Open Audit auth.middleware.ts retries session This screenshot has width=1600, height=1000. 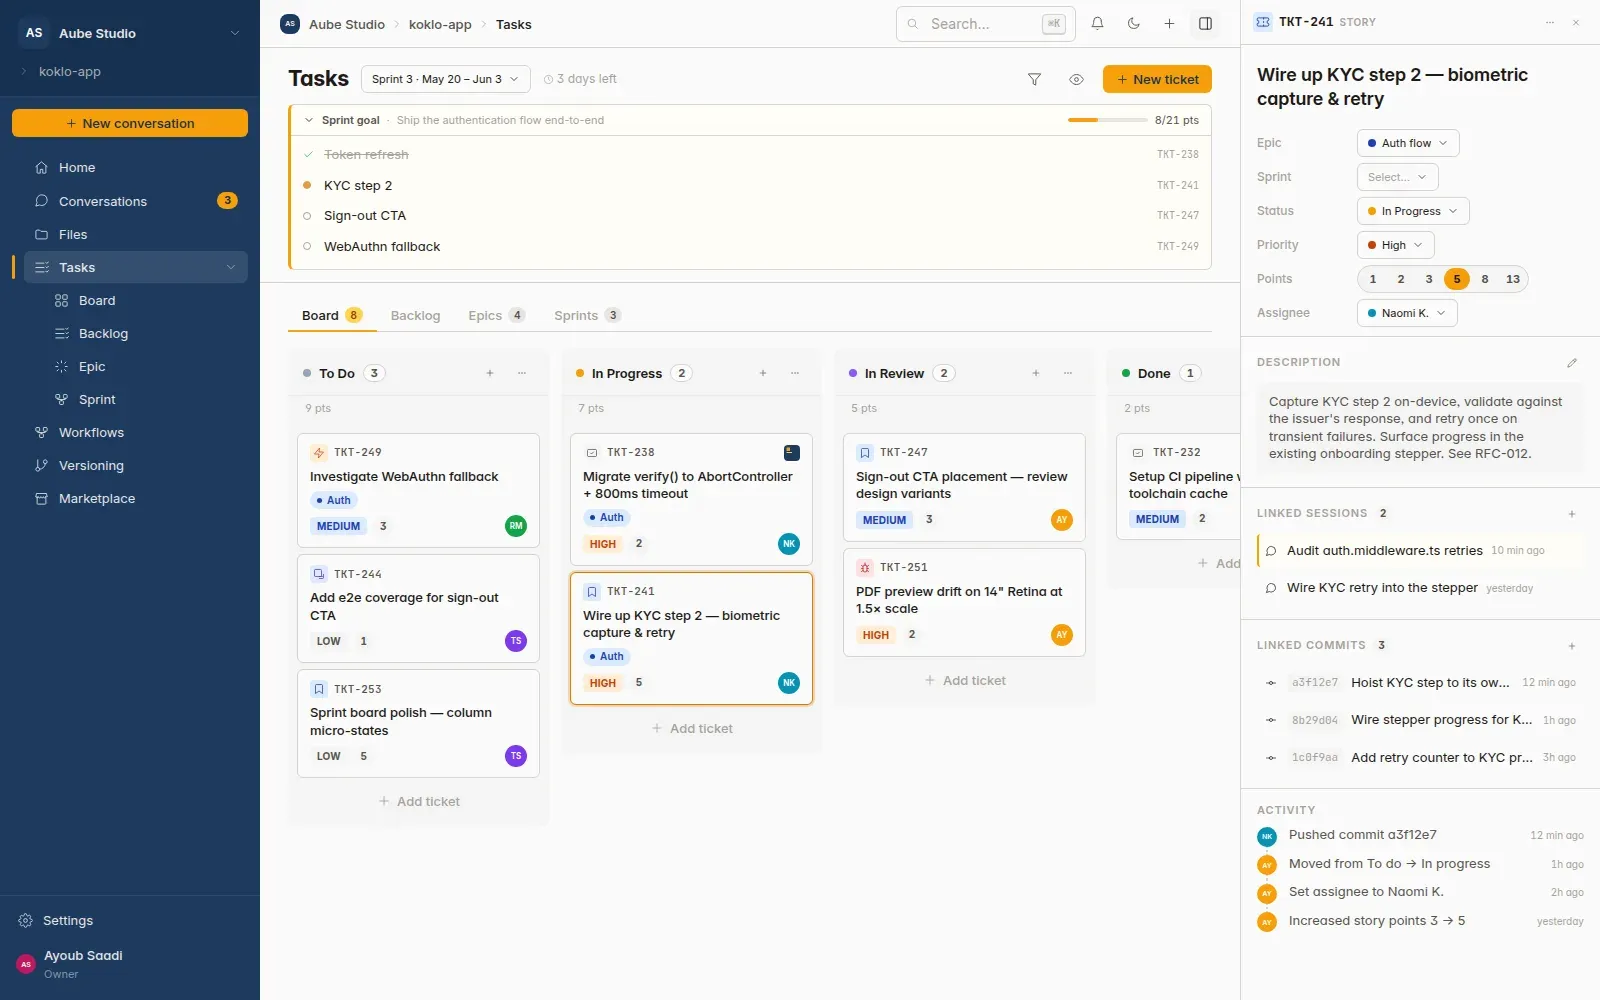1420,551
